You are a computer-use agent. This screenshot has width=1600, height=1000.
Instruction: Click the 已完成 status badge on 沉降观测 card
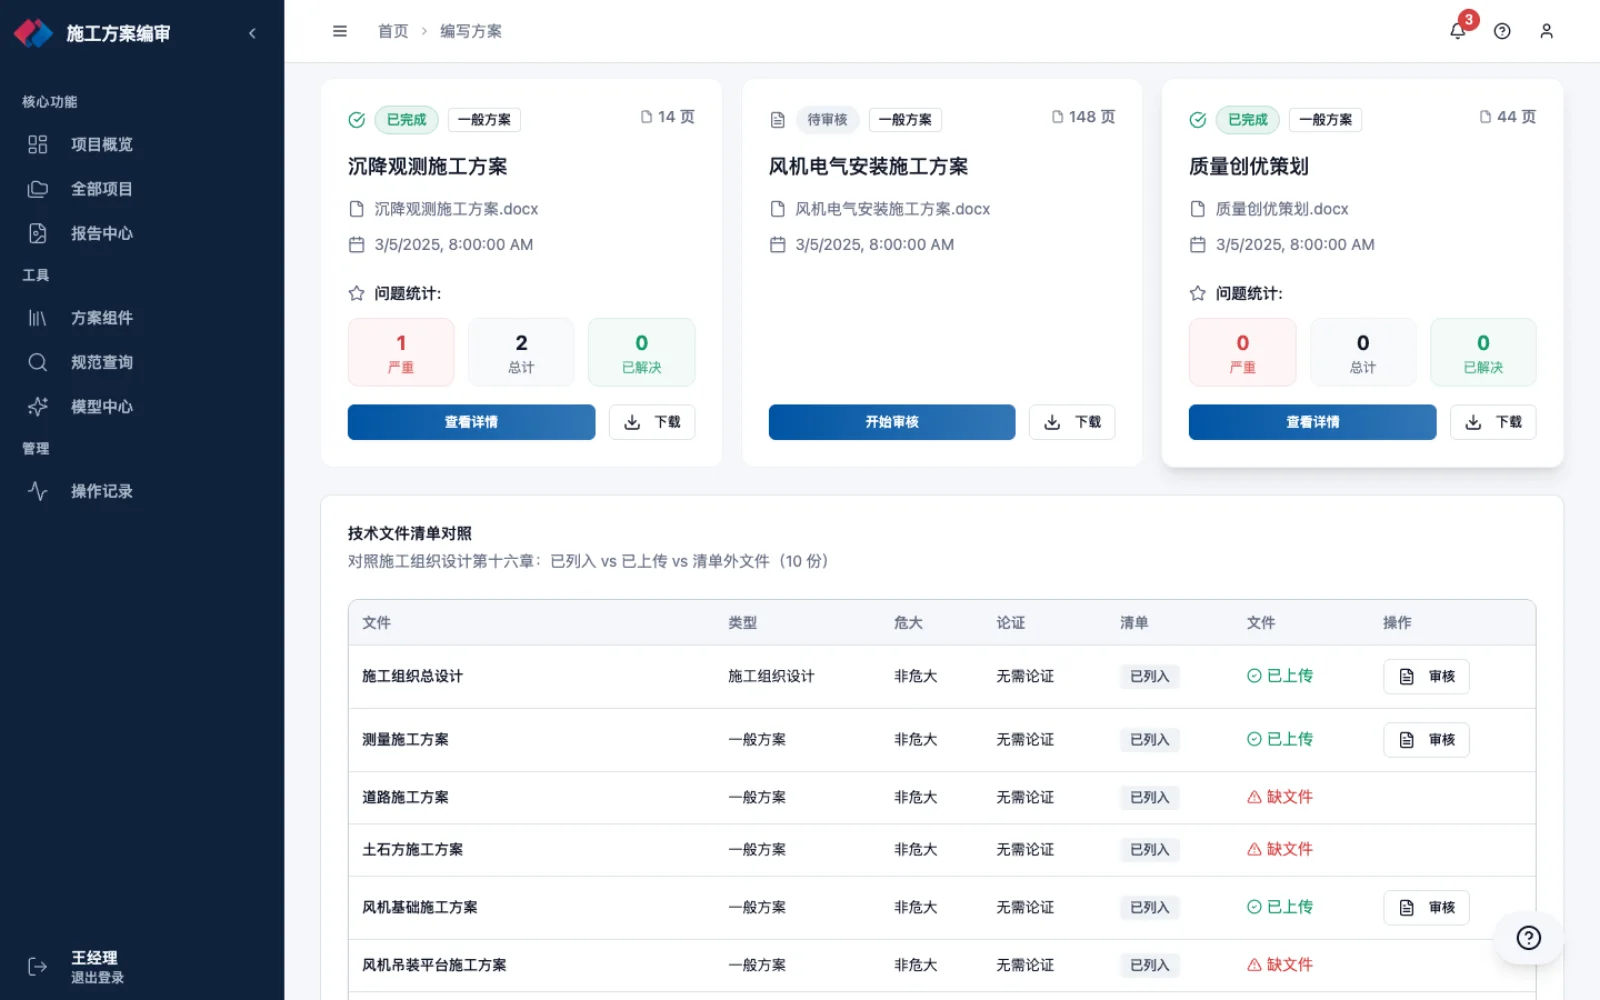tap(406, 120)
